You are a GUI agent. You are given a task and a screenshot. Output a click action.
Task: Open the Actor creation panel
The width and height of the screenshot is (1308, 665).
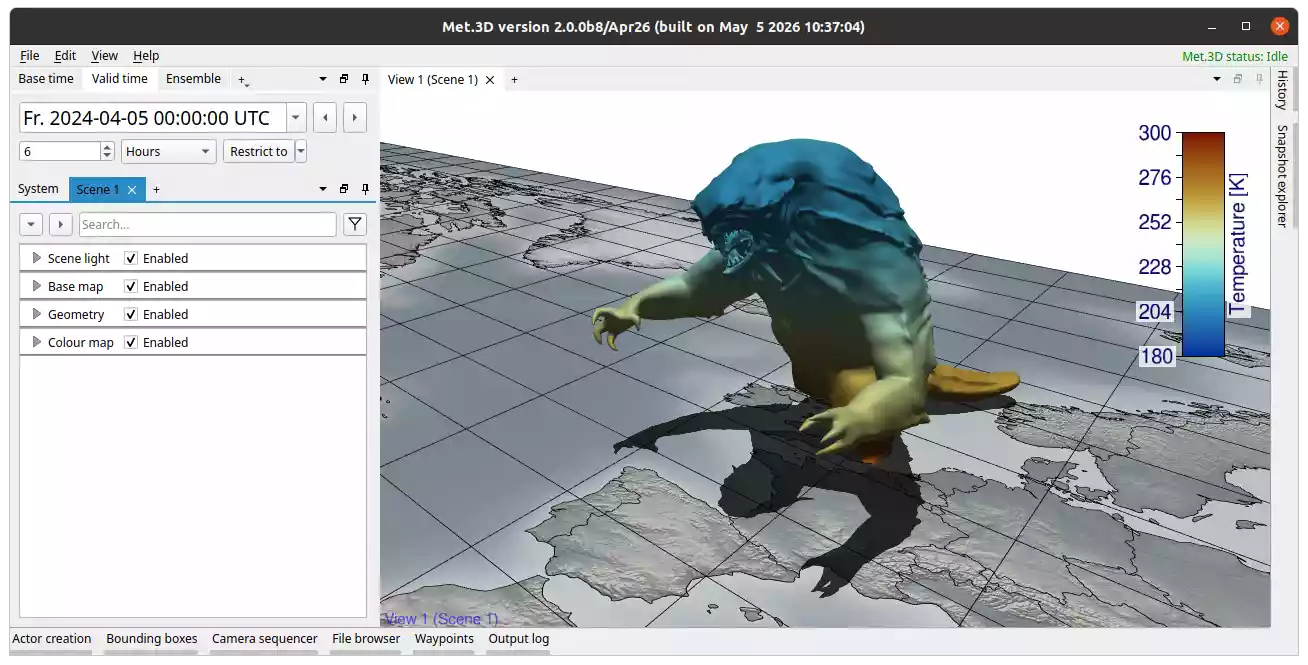point(52,639)
